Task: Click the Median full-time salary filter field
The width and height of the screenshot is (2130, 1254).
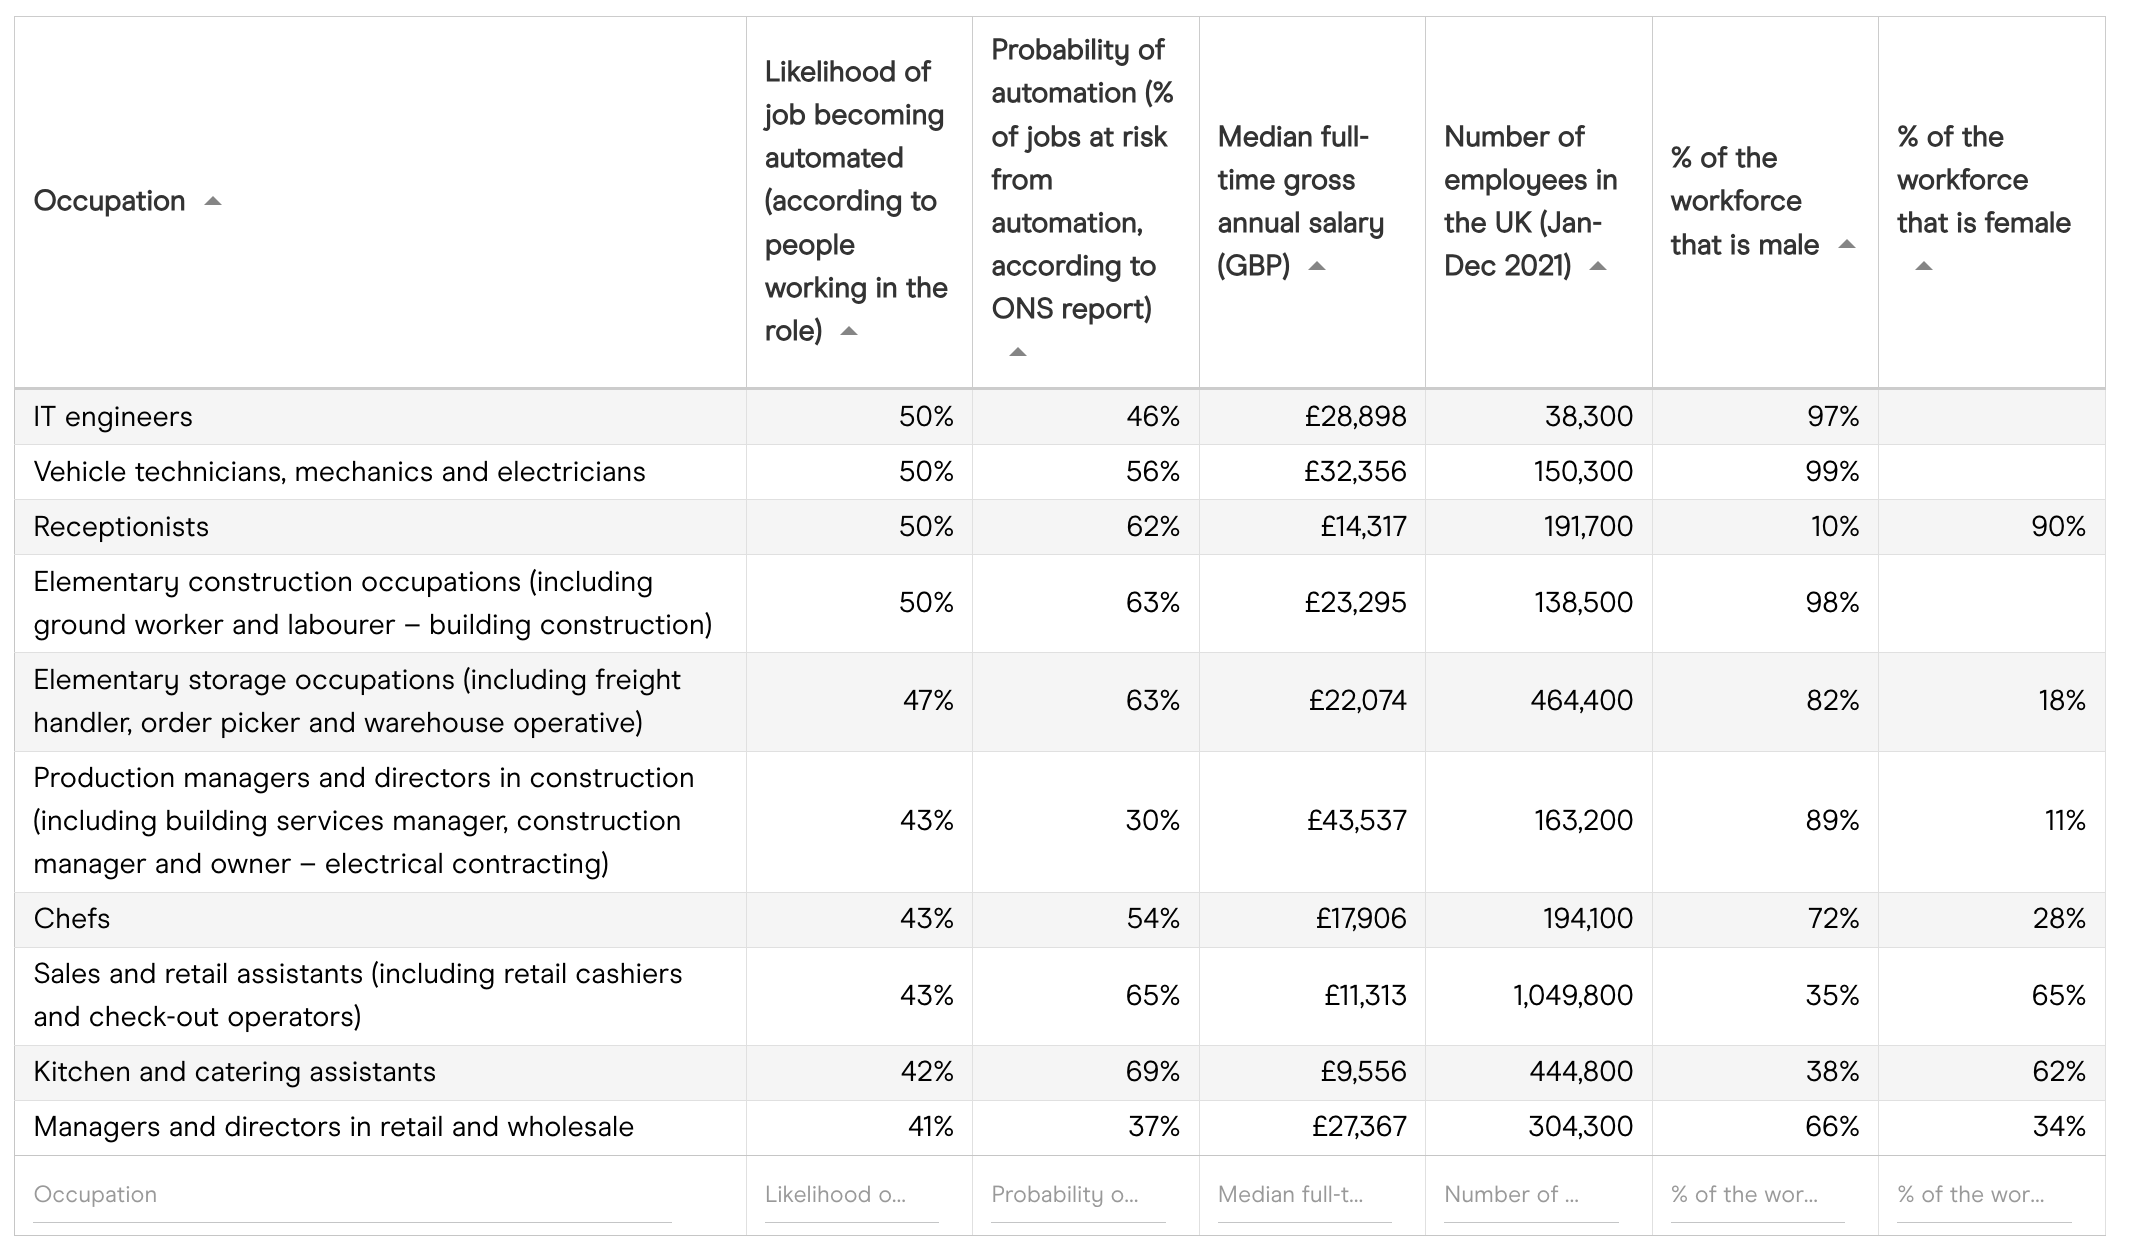Action: pos(1304,1195)
